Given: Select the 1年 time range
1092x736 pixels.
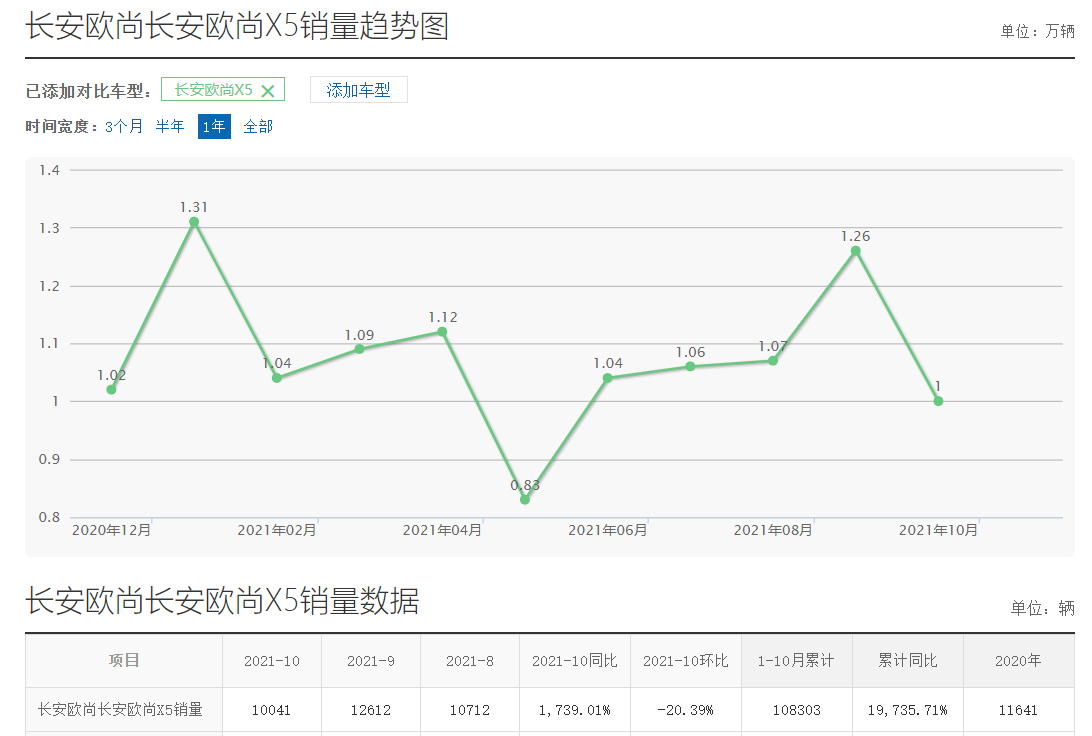Looking at the screenshot, I should [x=214, y=126].
